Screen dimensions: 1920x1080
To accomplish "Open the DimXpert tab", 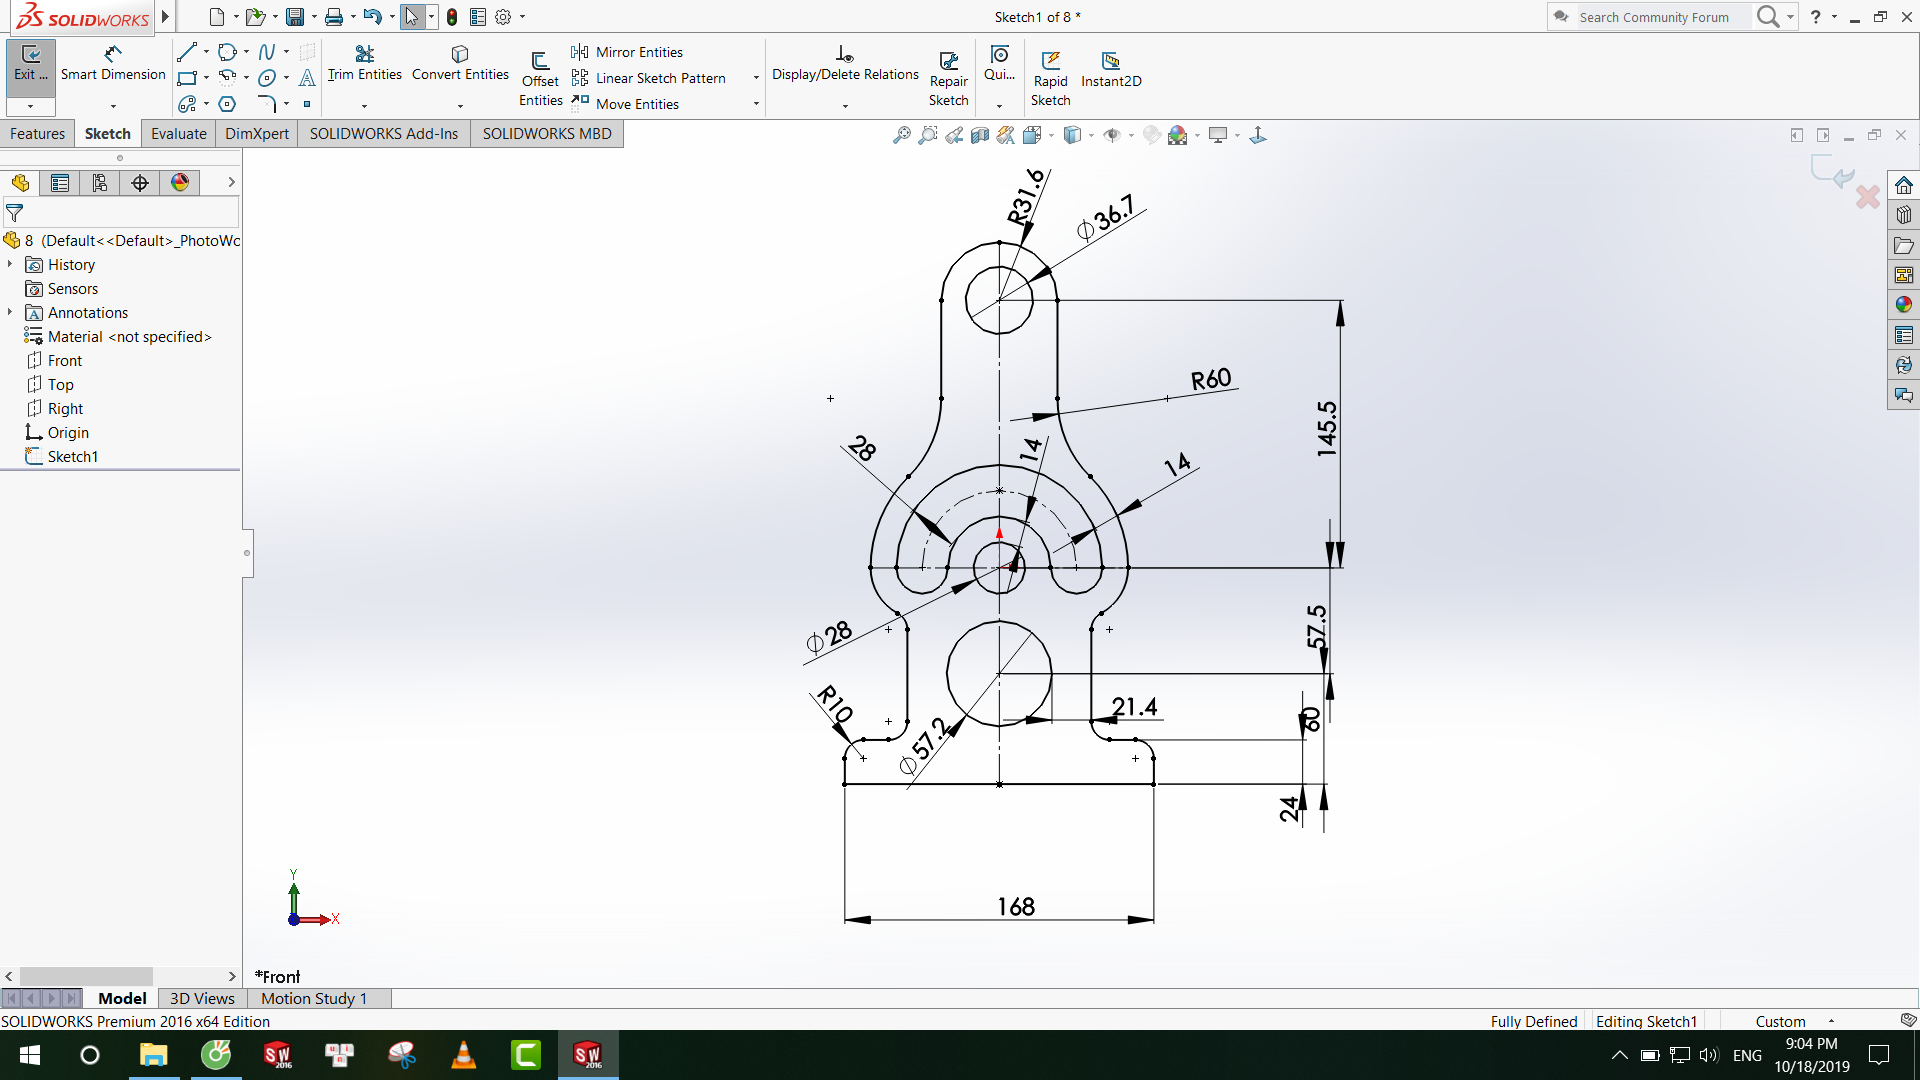I will click(257, 134).
